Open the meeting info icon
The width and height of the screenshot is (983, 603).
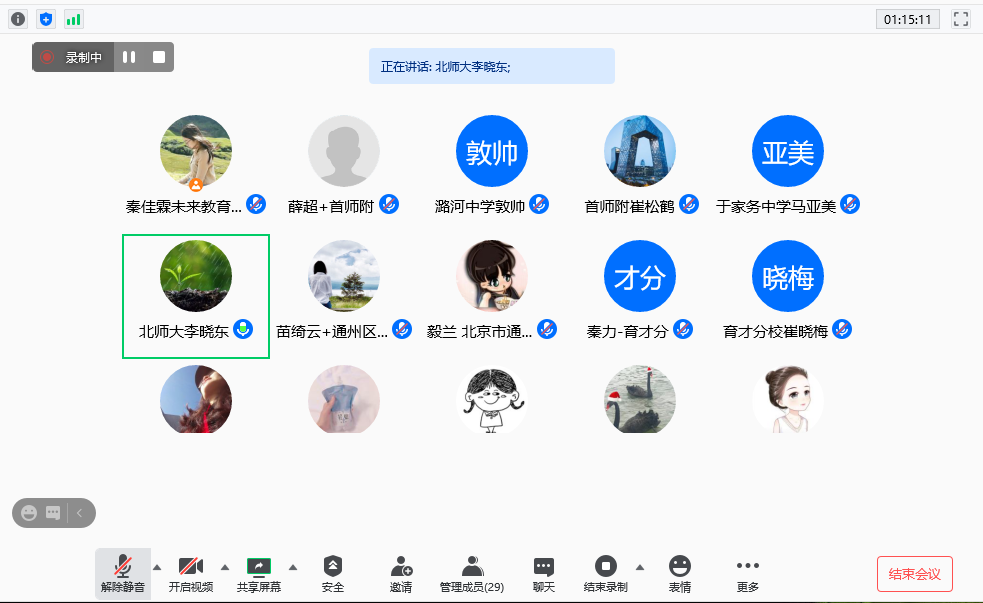[18, 19]
